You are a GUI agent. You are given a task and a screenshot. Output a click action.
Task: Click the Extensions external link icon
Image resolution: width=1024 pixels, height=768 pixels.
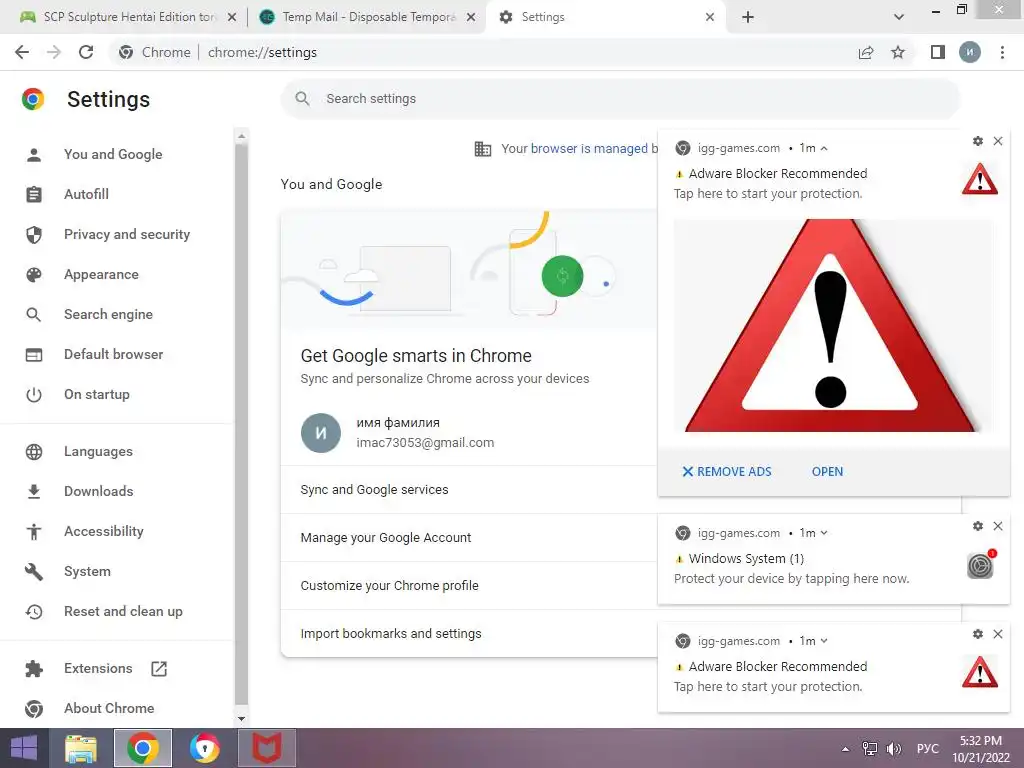[x=159, y=668]
